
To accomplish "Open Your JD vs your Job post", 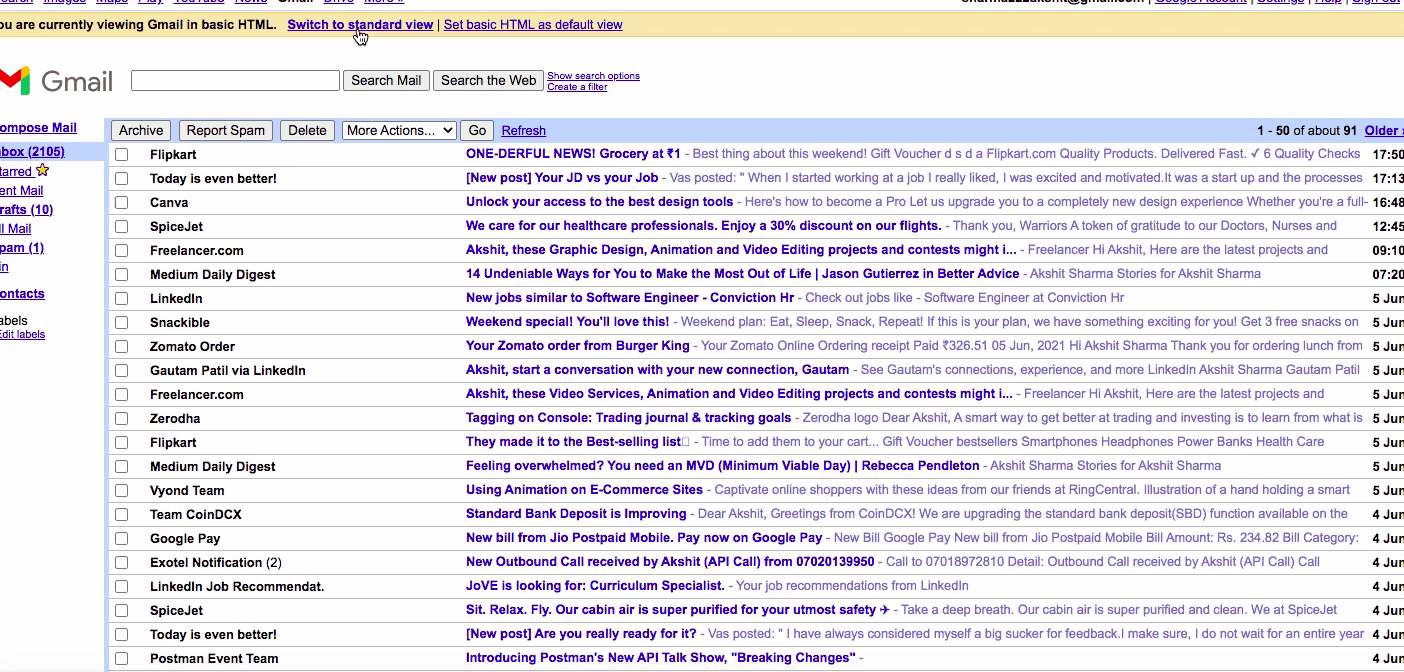I will [x=562, y=177].
